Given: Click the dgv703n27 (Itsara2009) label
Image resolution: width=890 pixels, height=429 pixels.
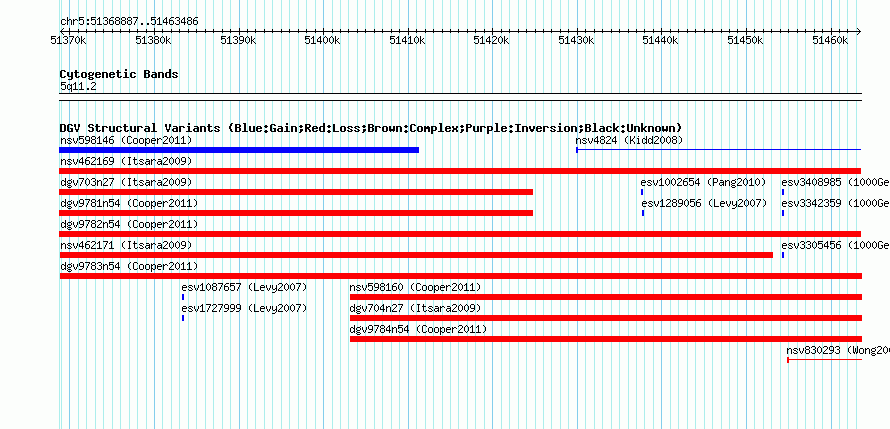Looking at the screenshot, I should point(126,182).
